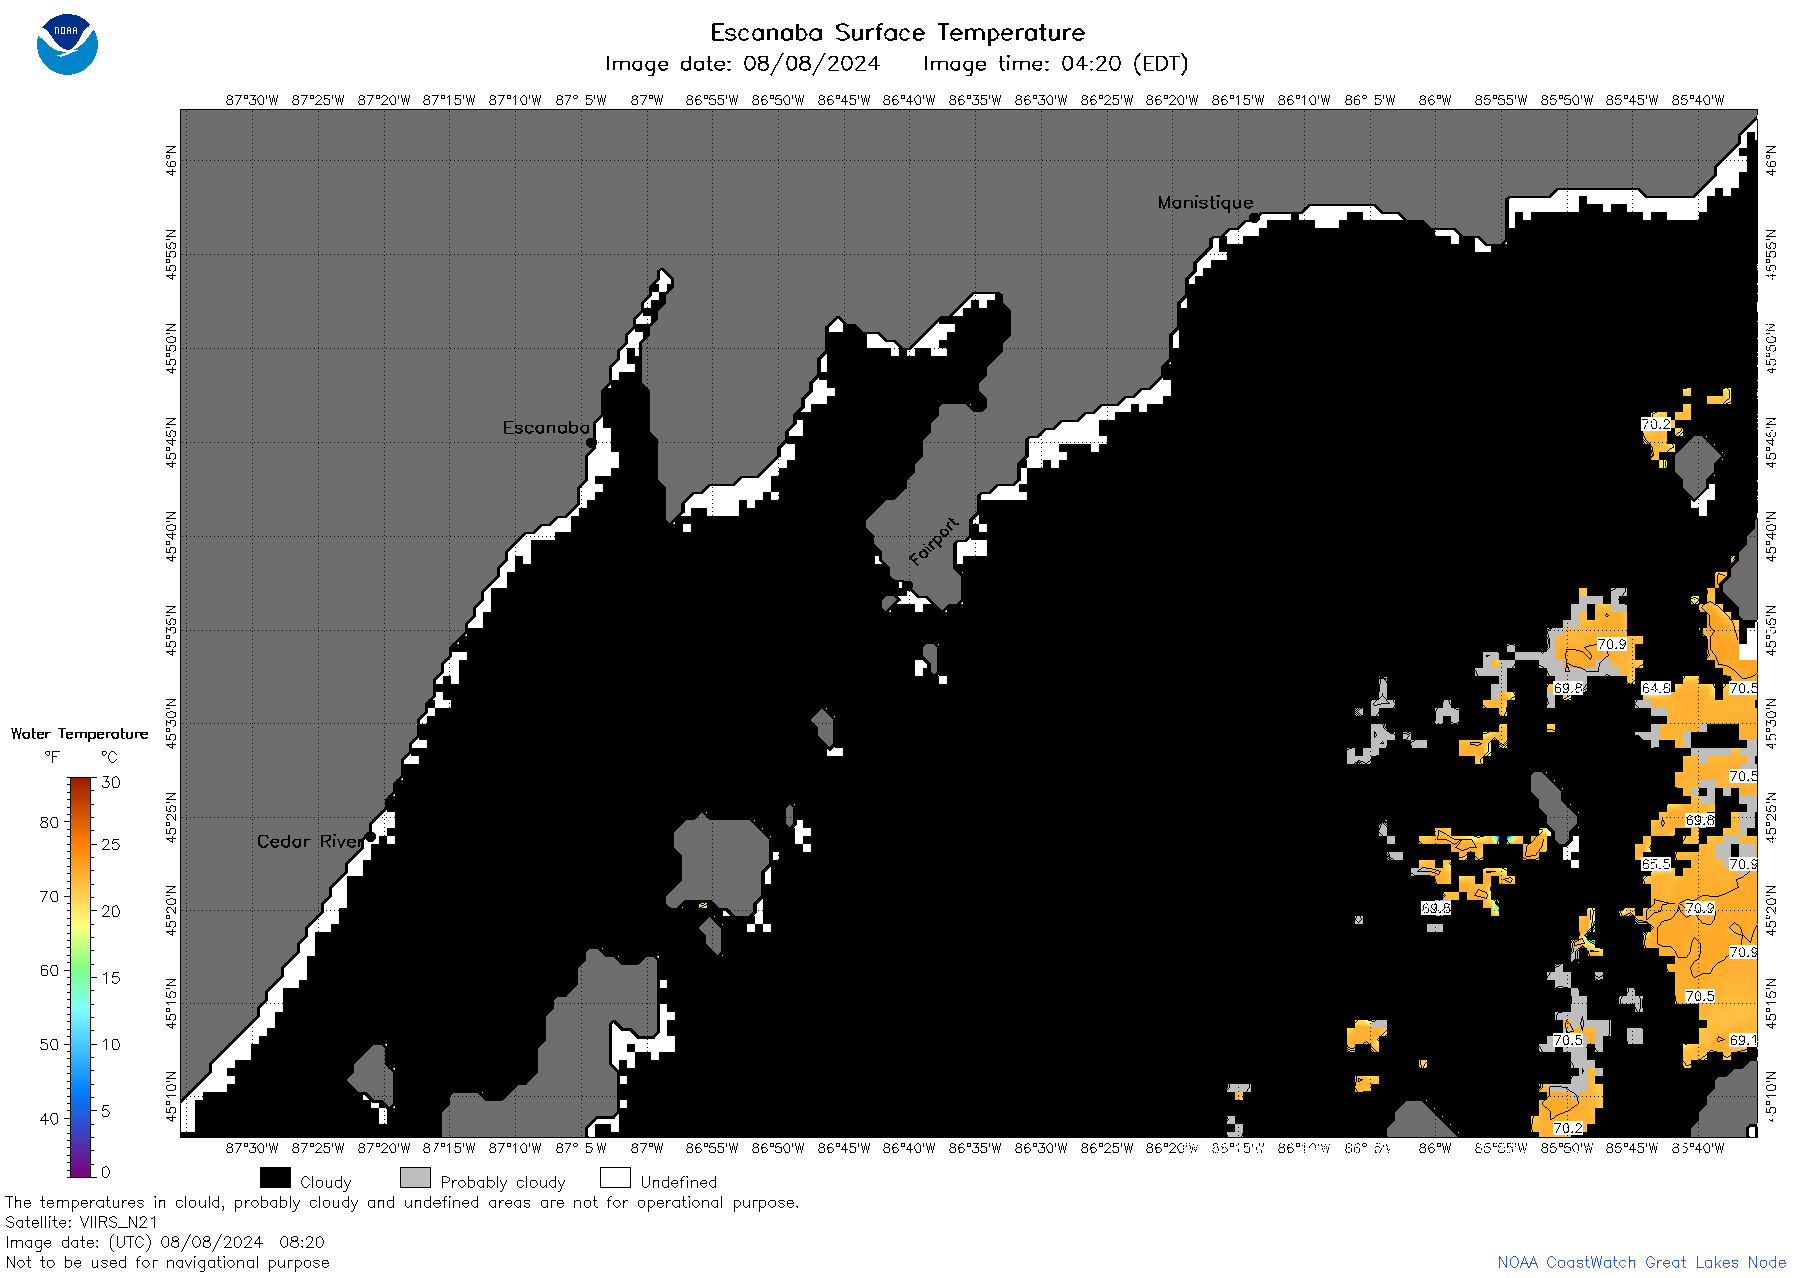This screenshot has height=1278, width=1797.
Task: Click the Water Temperature color scale bar
Action: [80, 977]
